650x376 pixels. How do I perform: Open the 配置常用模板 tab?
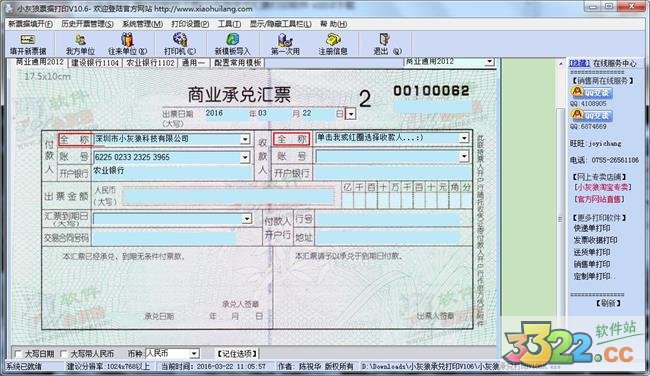click(238, 63)
